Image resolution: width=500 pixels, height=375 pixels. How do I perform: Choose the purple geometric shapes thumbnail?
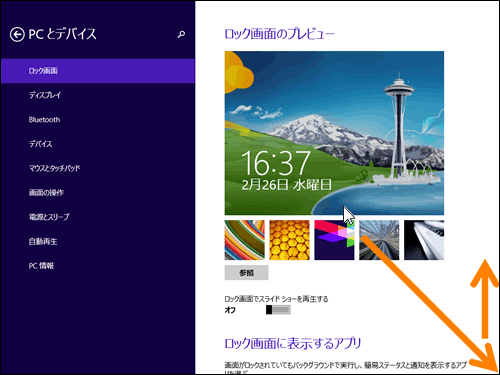(x=334, y=240)
